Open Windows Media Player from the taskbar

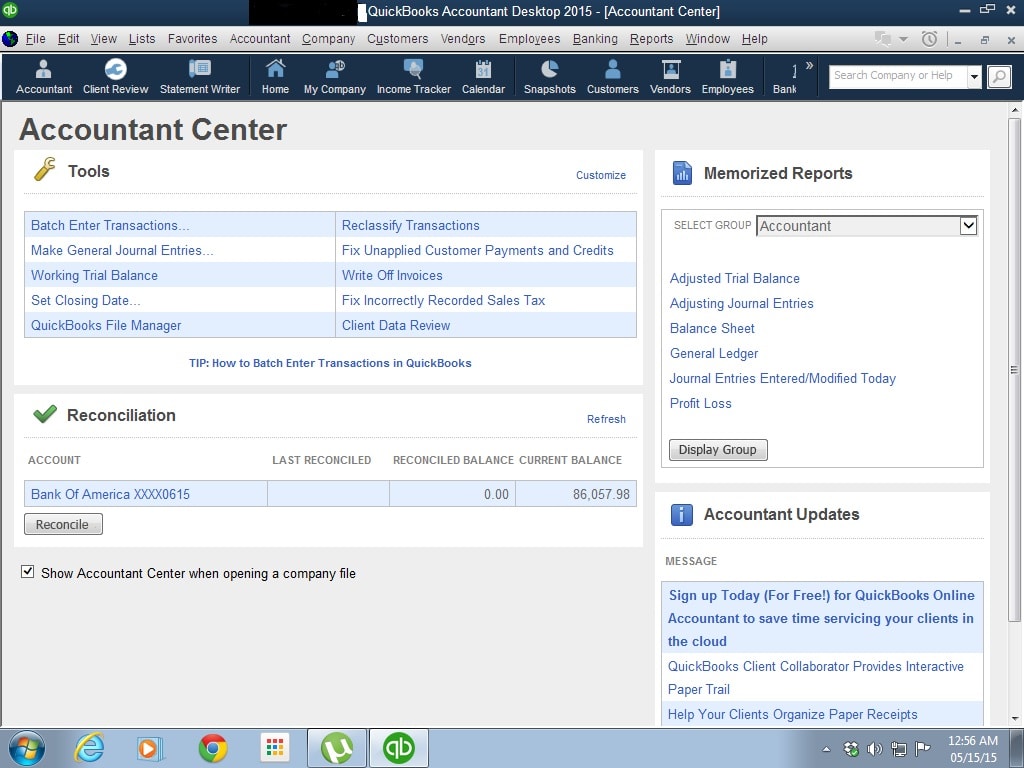[x=150, y=748]
